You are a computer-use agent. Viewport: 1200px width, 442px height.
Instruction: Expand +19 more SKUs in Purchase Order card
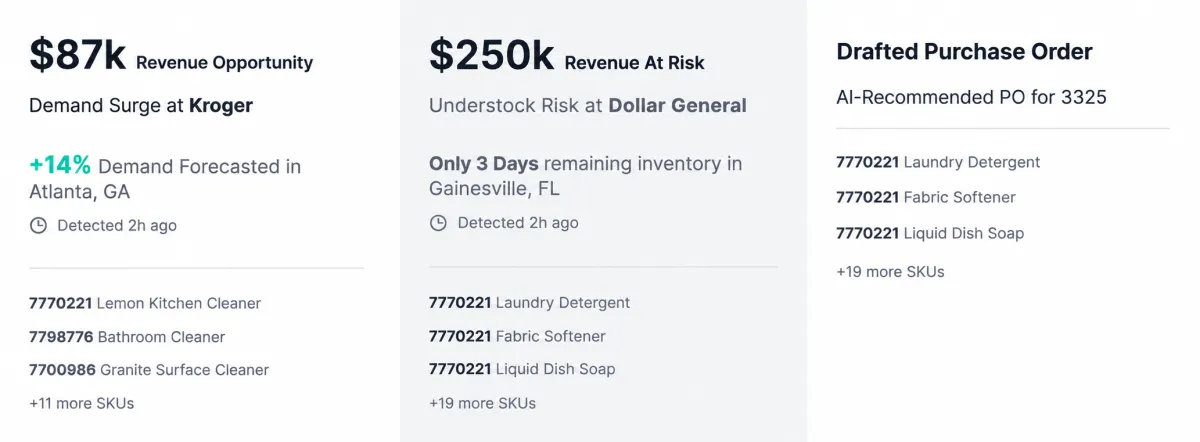(x=890, y=272)
